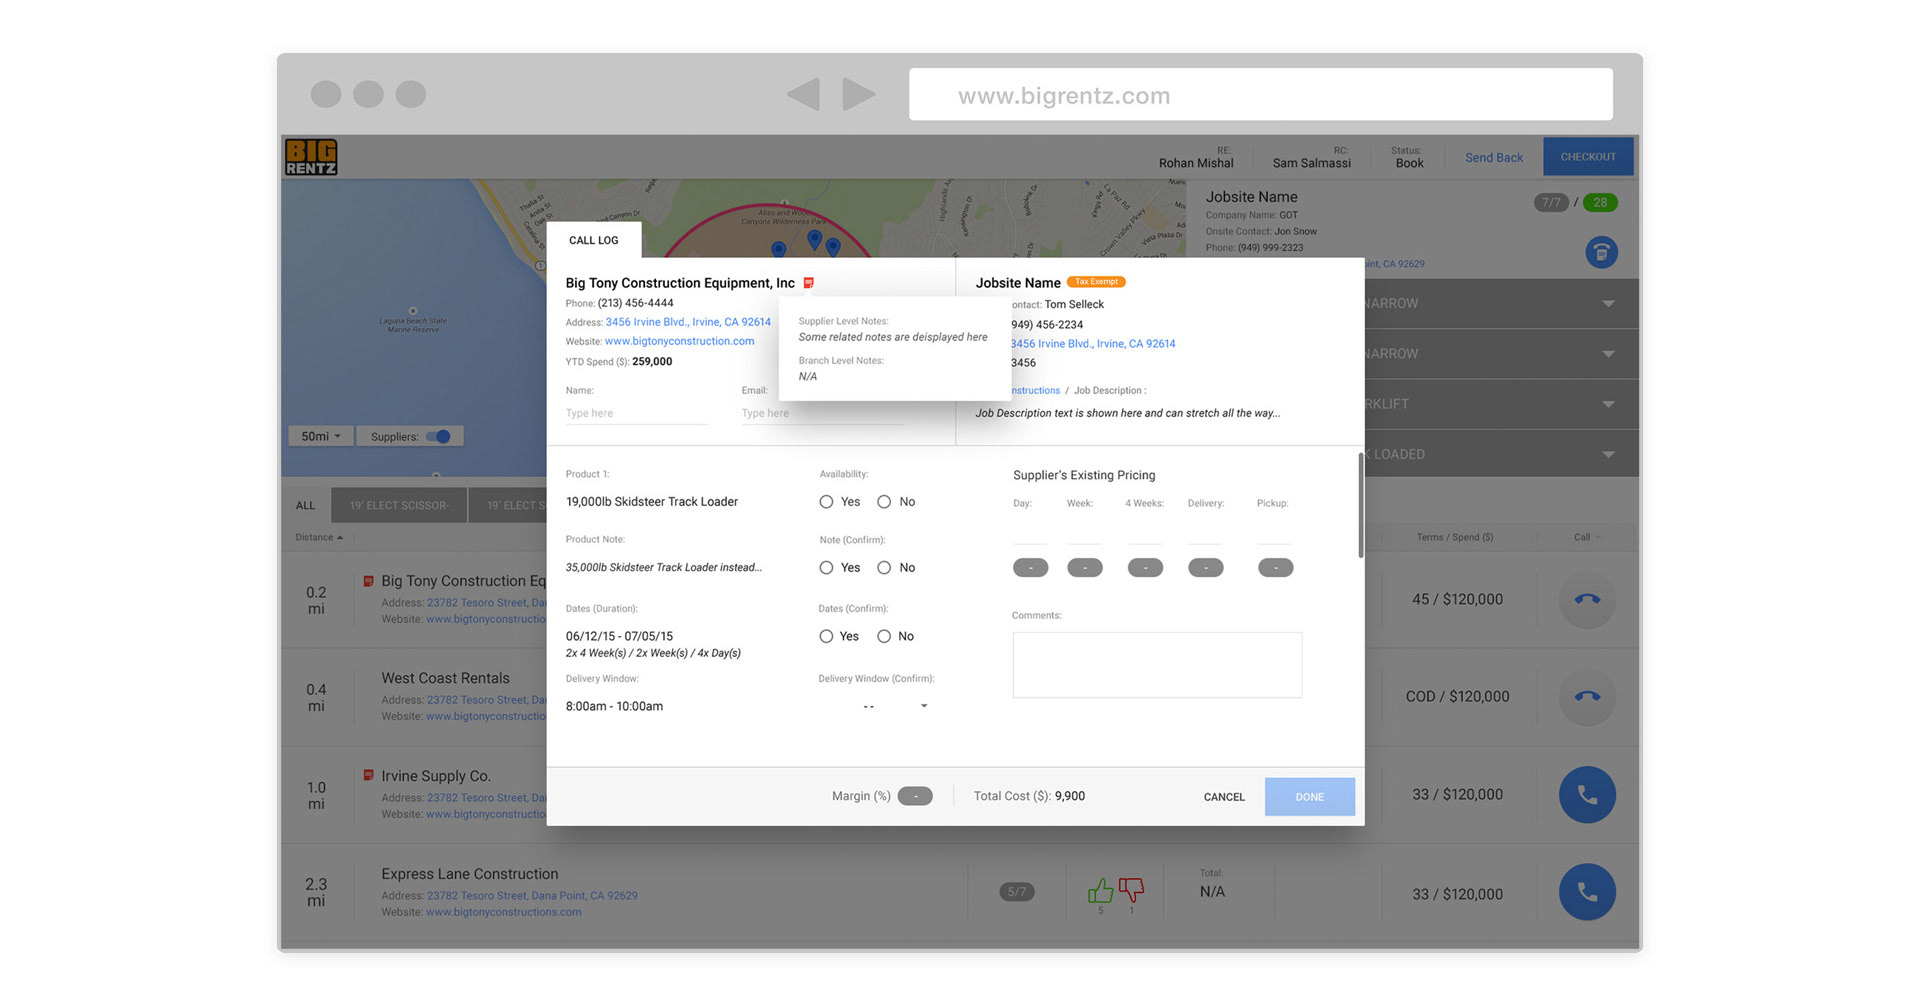Click the West Coast Rentals supplier name
Viewport: 1920px width, 993px height.
click(445, 678)
